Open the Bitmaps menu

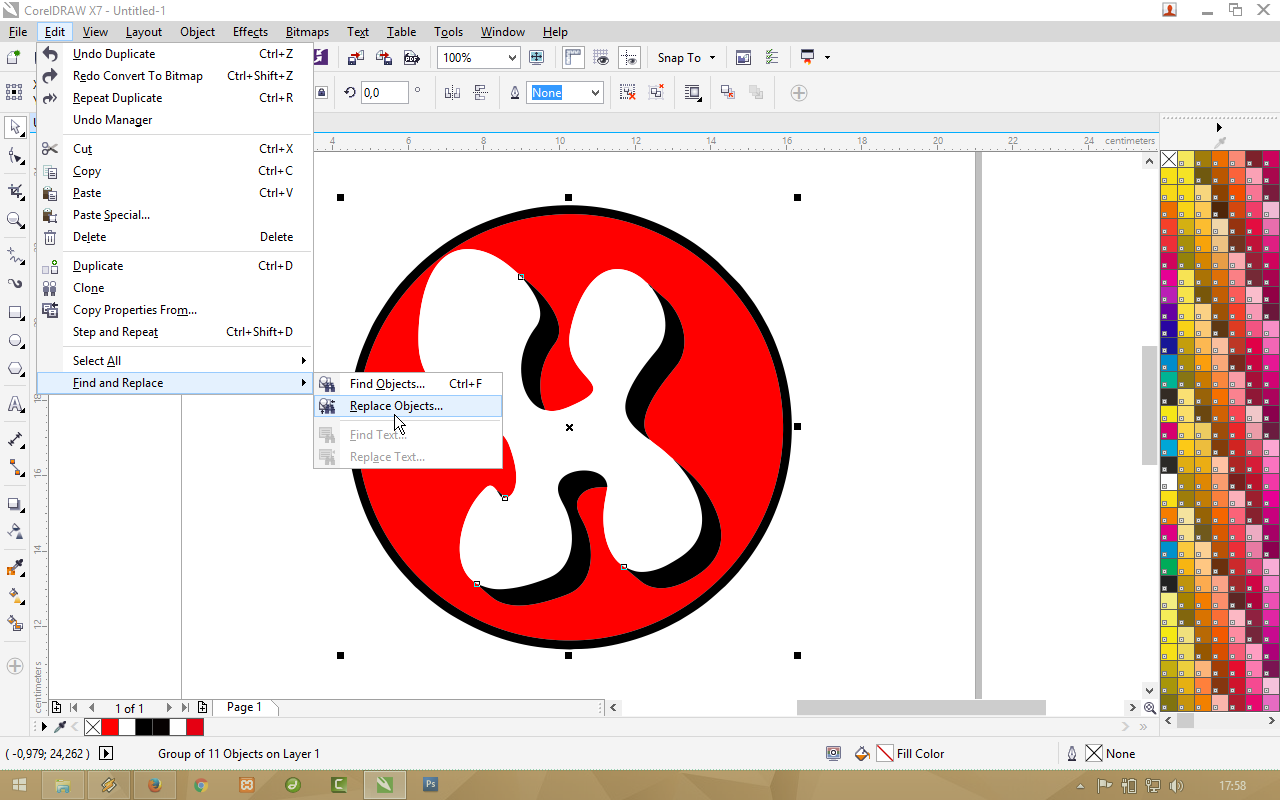click(x=306, y=31)
